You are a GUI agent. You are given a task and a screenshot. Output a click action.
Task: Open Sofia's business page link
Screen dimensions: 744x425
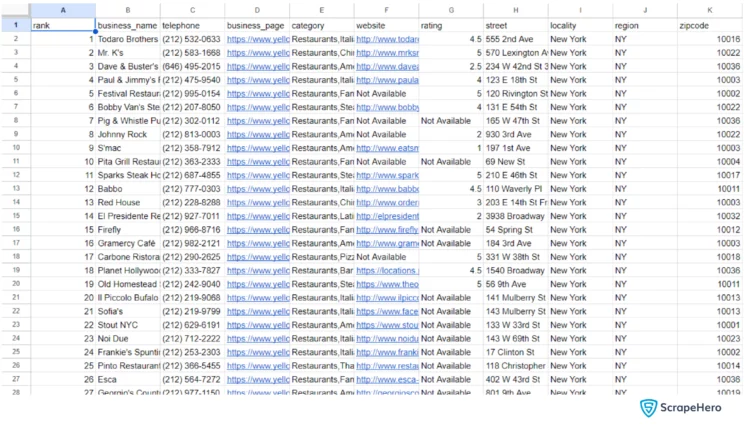(258, 312)
